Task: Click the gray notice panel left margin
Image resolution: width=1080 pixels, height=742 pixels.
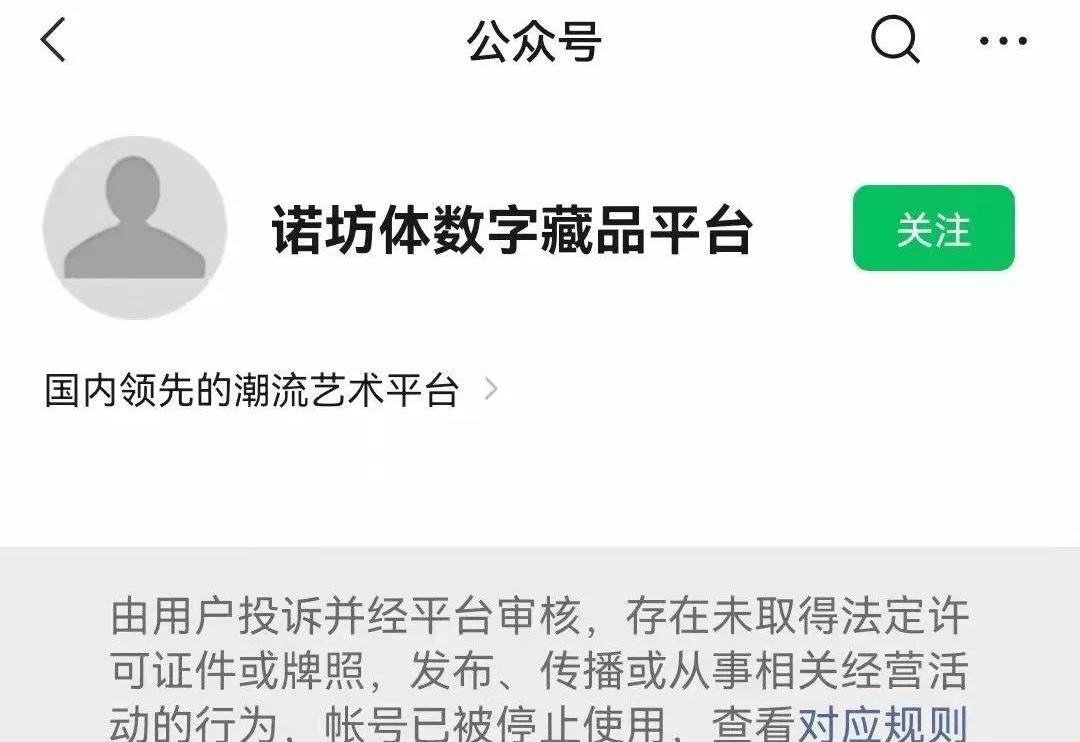Action: pos(54,645)
